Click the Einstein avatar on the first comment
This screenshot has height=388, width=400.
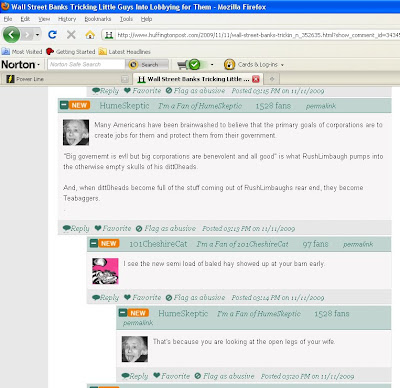(x=76, y=132)
